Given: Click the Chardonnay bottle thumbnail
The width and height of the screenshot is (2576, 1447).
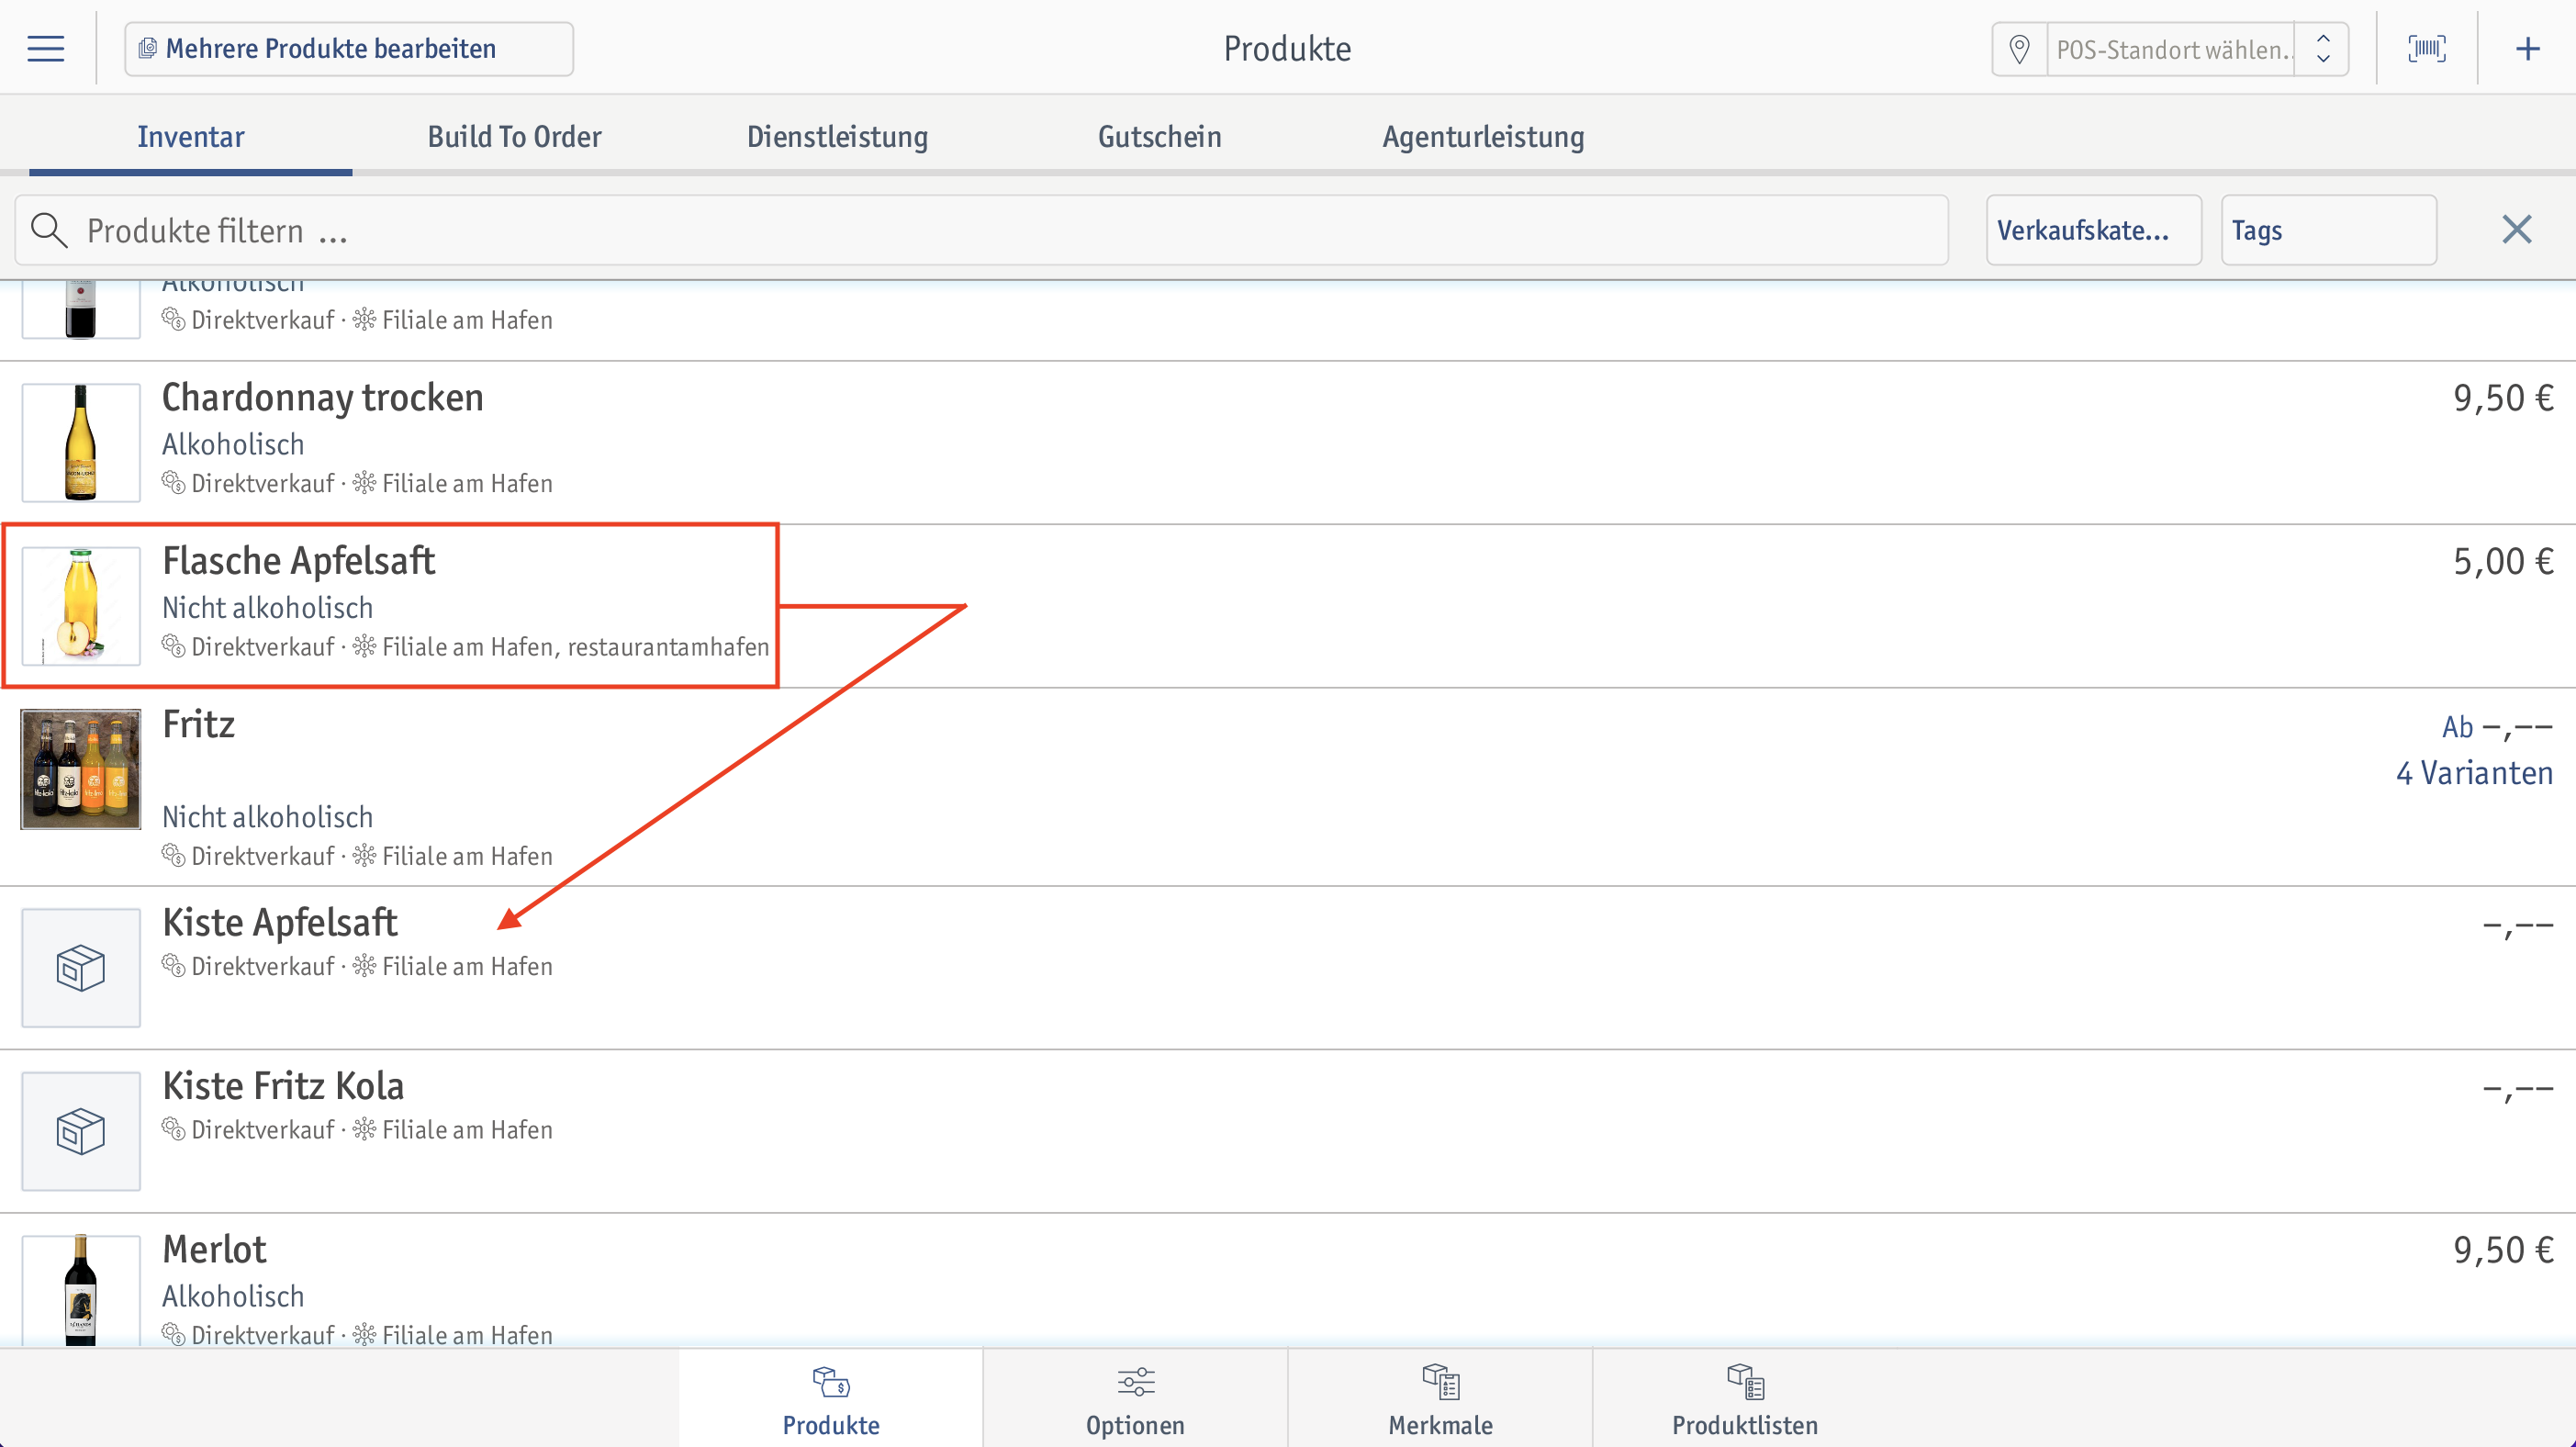Looking at the screenshot, I should (81, 442).
